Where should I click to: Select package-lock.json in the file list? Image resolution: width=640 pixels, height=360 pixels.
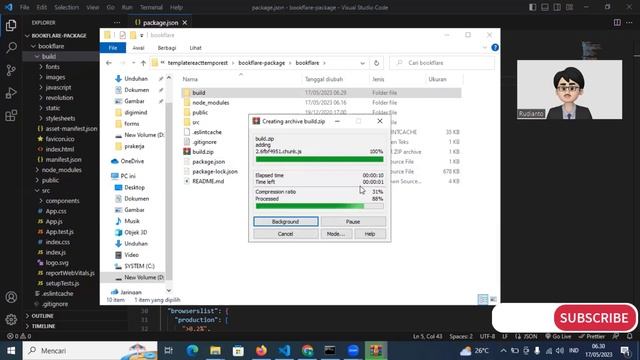click(x=215, y=171)
